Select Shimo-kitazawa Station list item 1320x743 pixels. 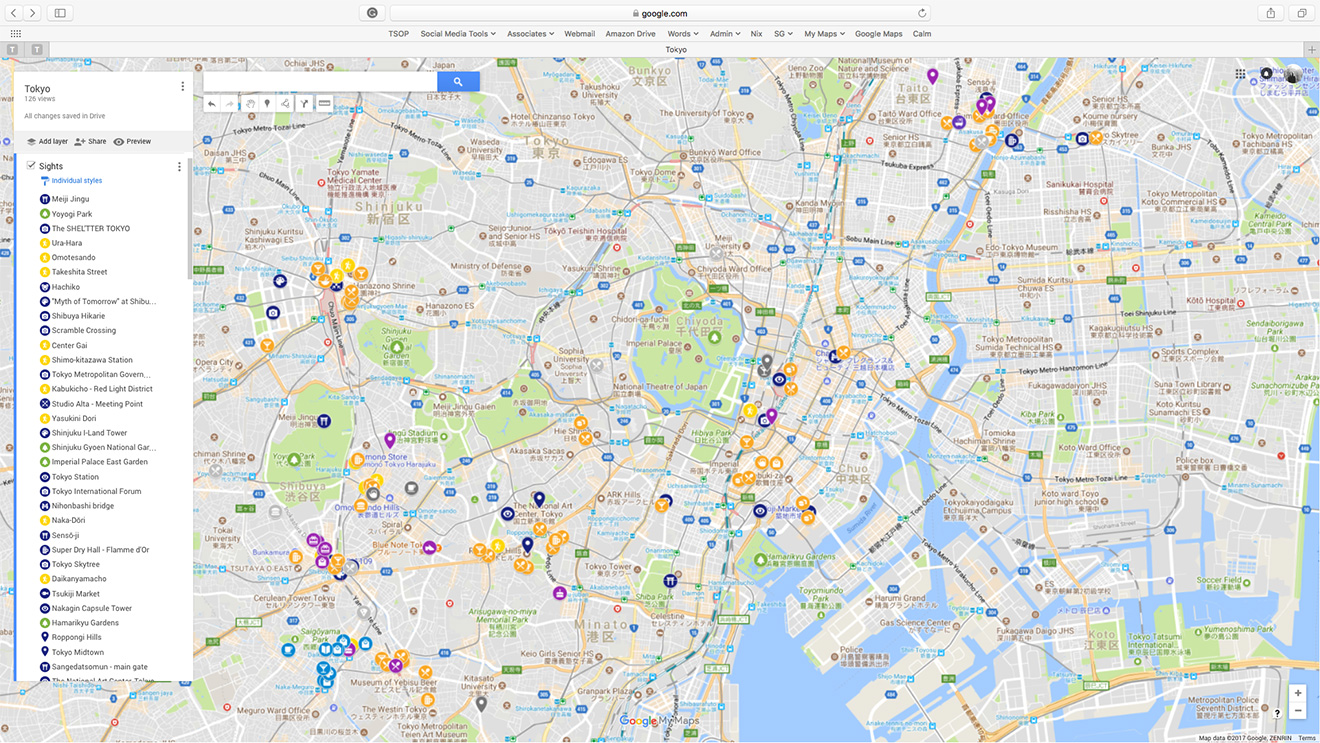pos(92,360)
